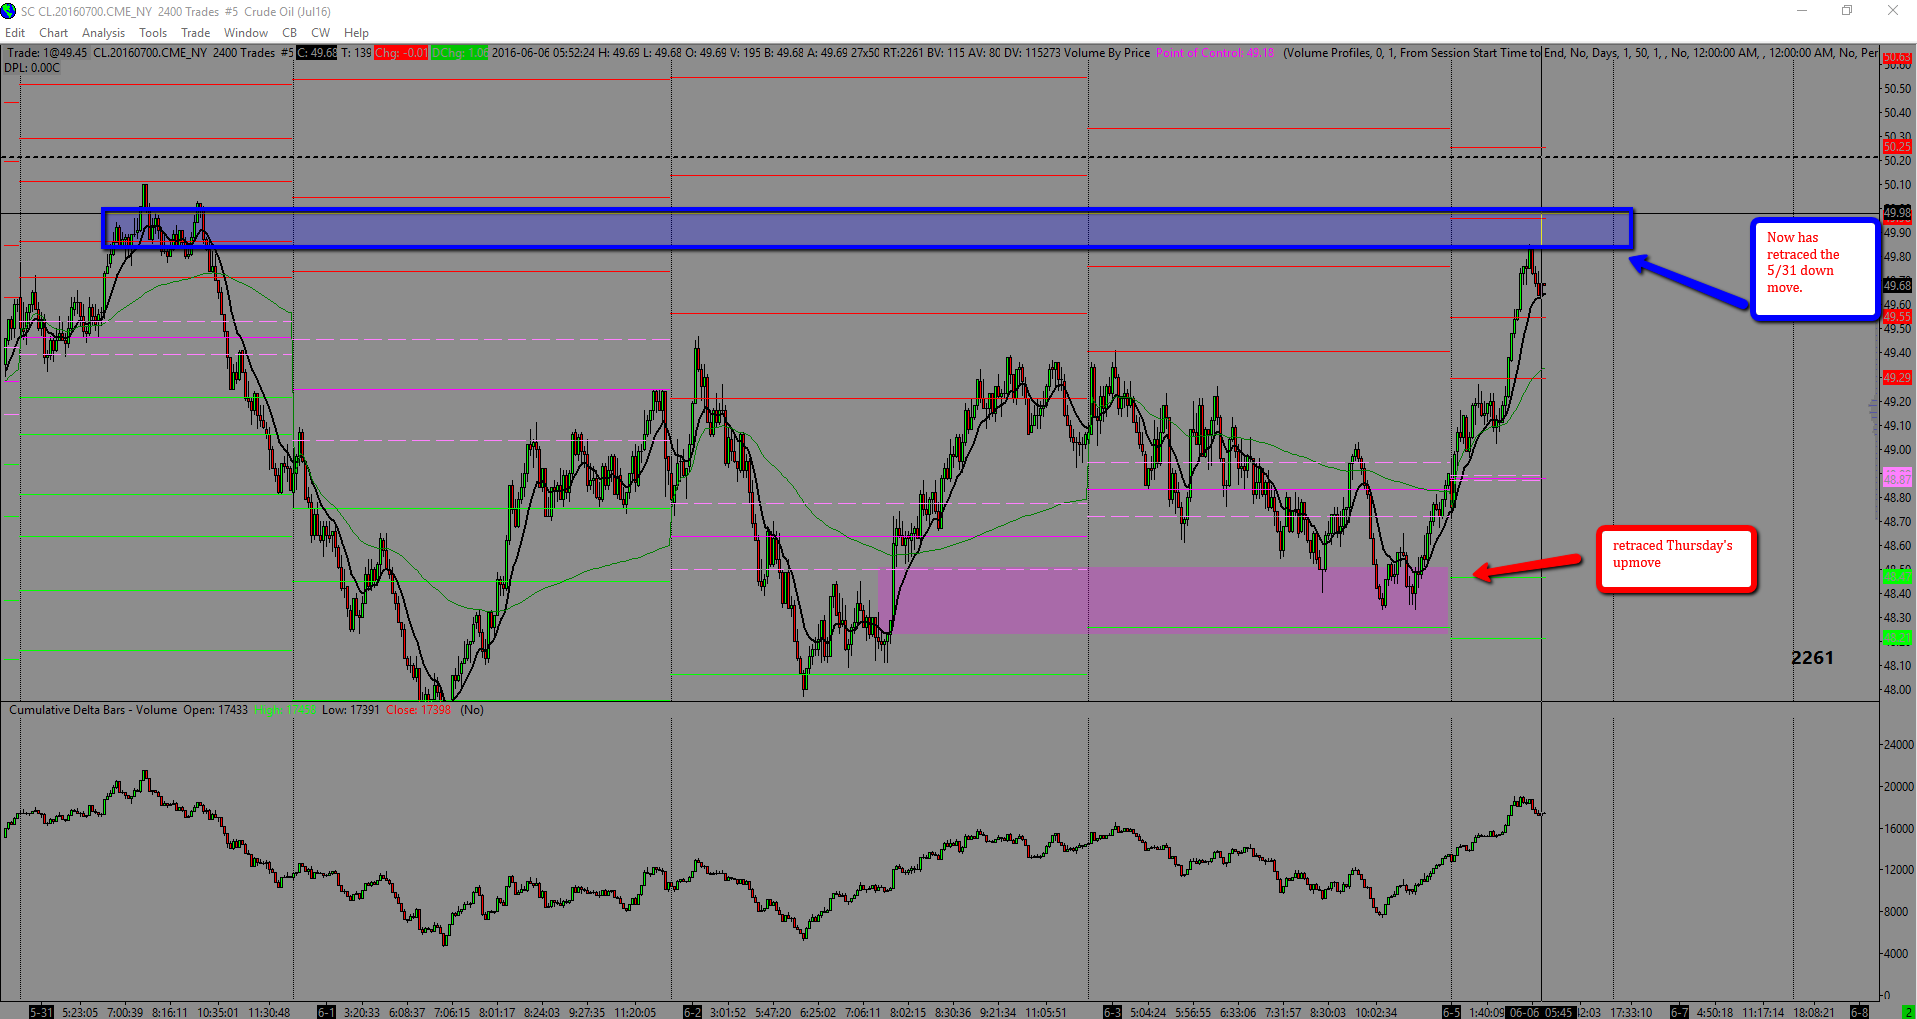Image resolution: width=1917 pixels, height=1019 pixels.
Task: Open the CW menu
Action: (320, 33)
